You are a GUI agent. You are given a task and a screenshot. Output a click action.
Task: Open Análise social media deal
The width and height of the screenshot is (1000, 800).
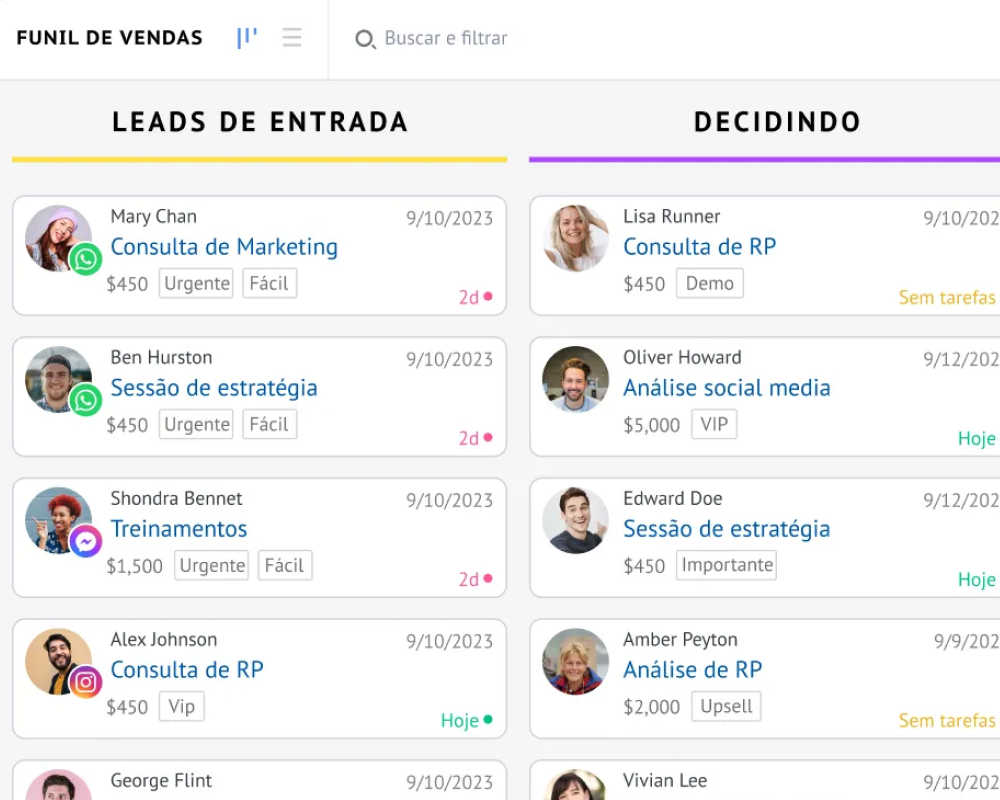point(727,388)
